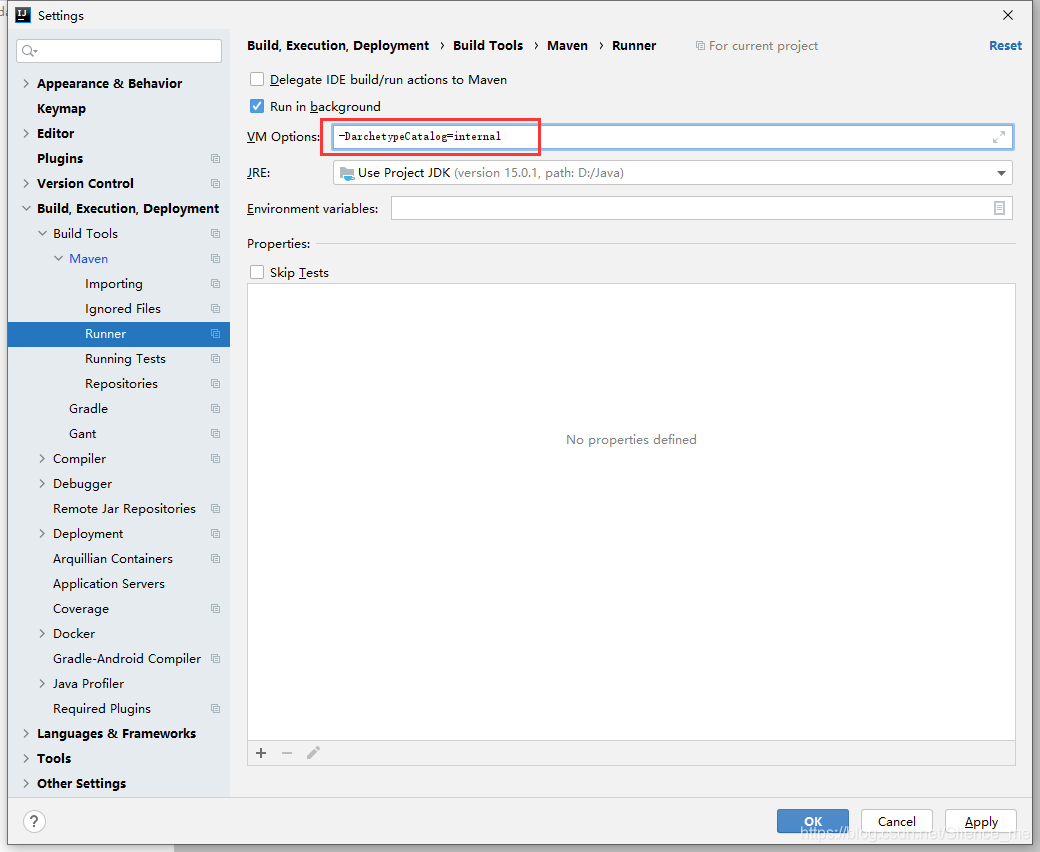This screenshot has height=852, width=1040.
Task: Enable the Skip Tests checkbox
Action: coord(257,273)
